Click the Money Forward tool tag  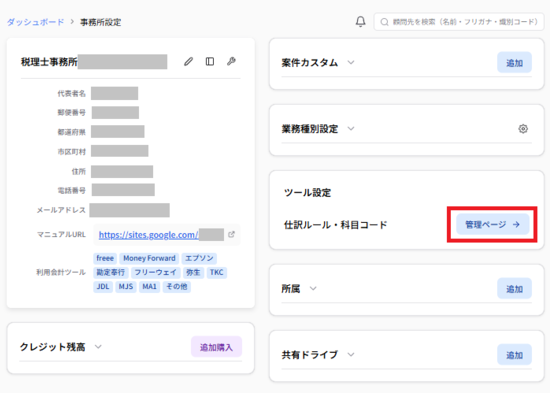pos(149,259)
